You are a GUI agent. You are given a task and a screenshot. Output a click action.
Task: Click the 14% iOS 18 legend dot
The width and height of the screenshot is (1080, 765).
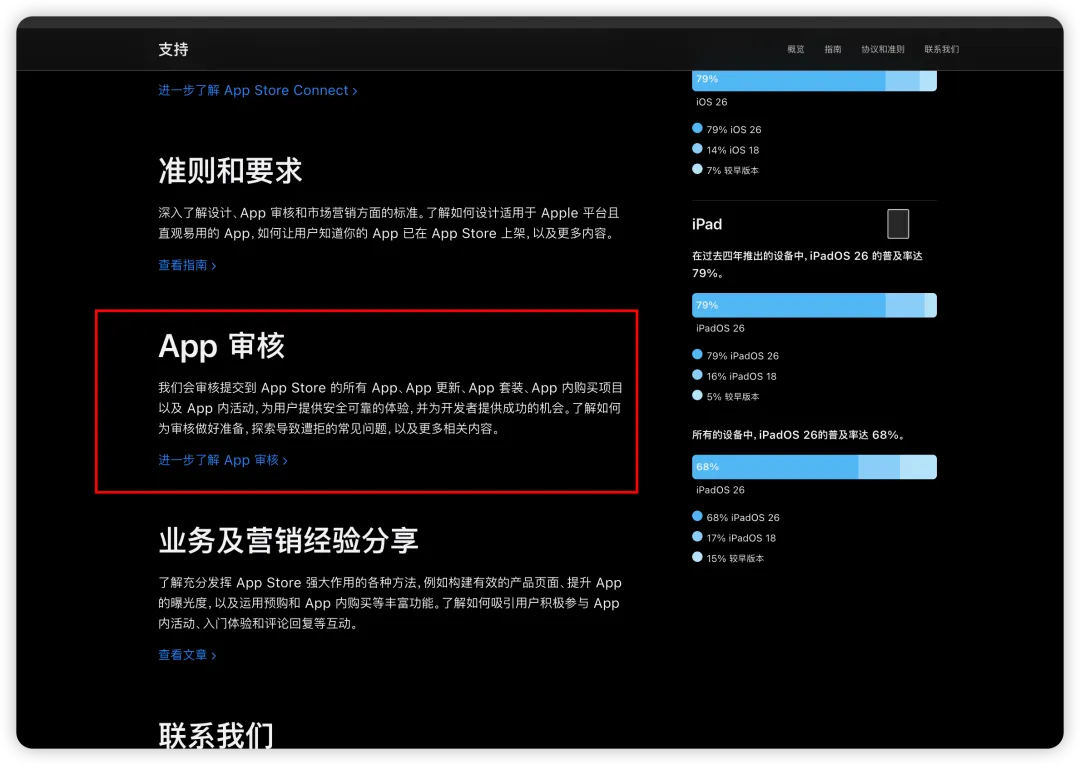tap(697, 149)
